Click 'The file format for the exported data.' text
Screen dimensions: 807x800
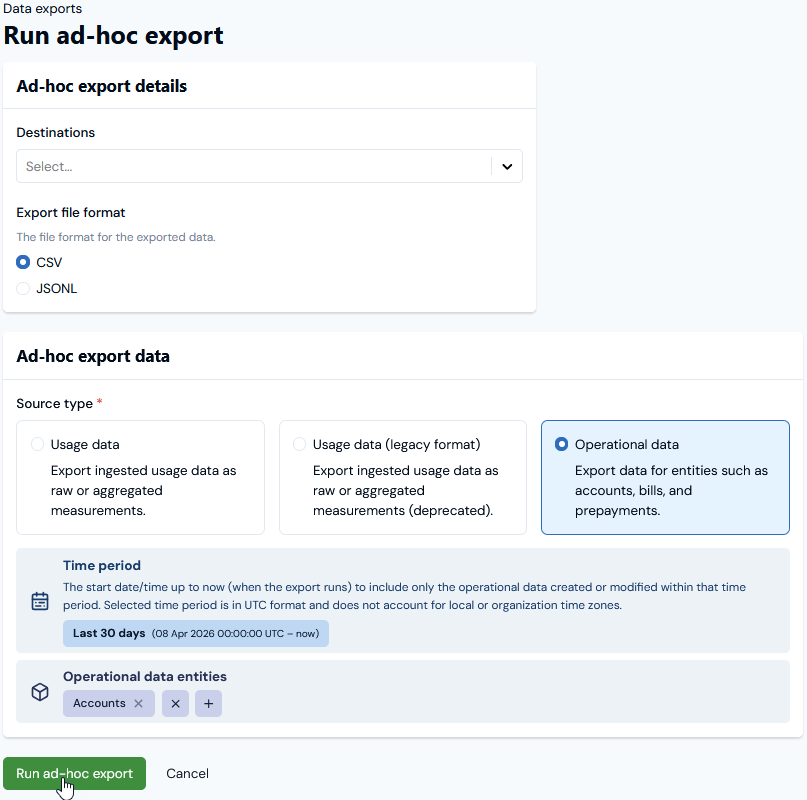coord(116,237)
